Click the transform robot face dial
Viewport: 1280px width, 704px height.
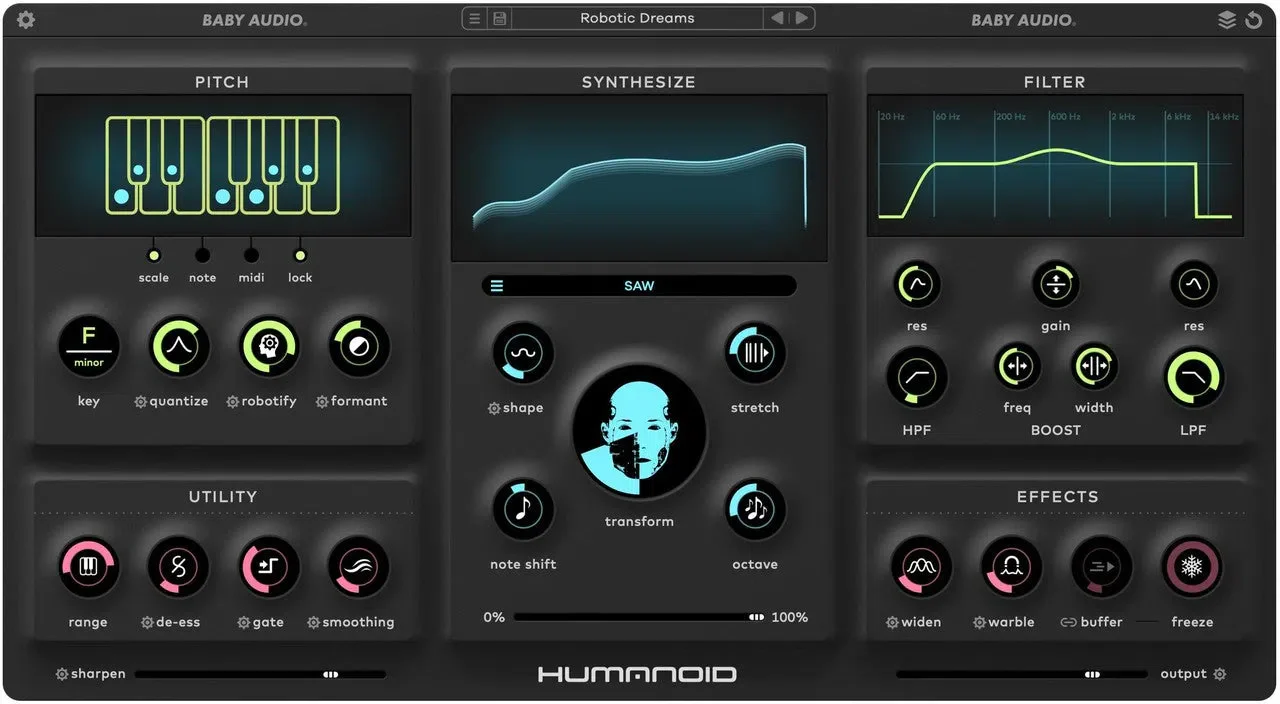coord(639,432)
